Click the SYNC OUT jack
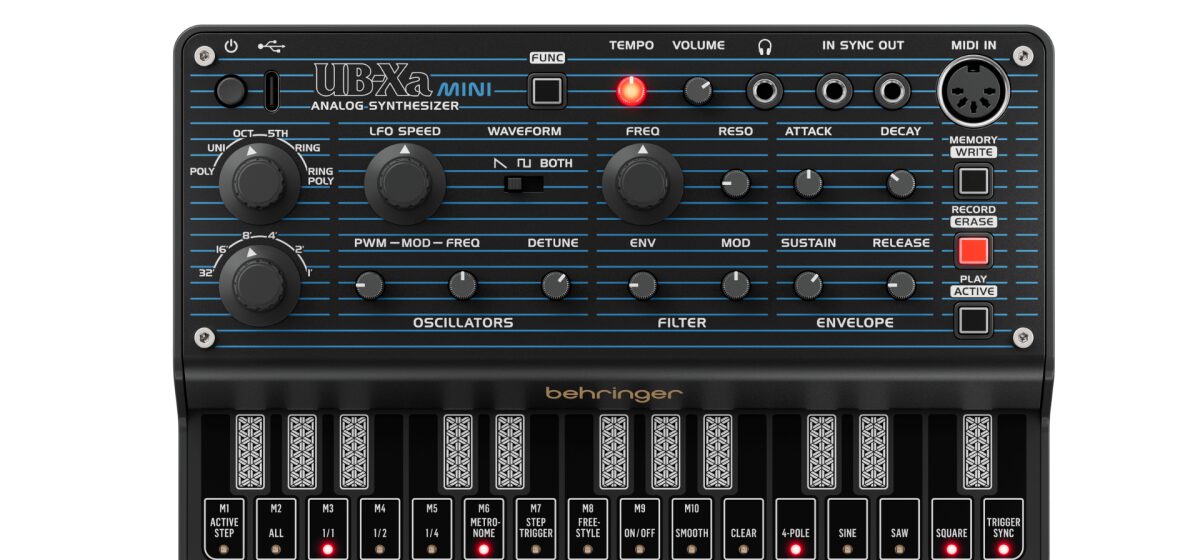 (x=893, y=92)
